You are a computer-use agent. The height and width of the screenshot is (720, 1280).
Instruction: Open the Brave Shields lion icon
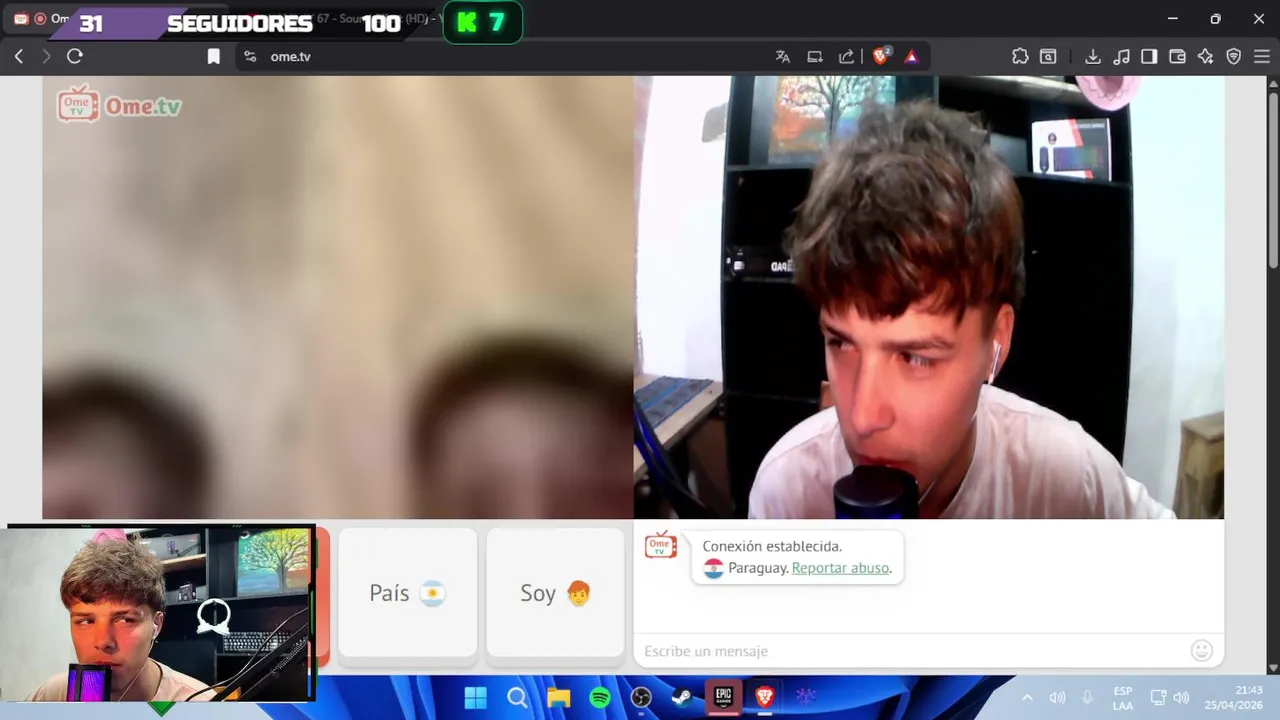881,57
